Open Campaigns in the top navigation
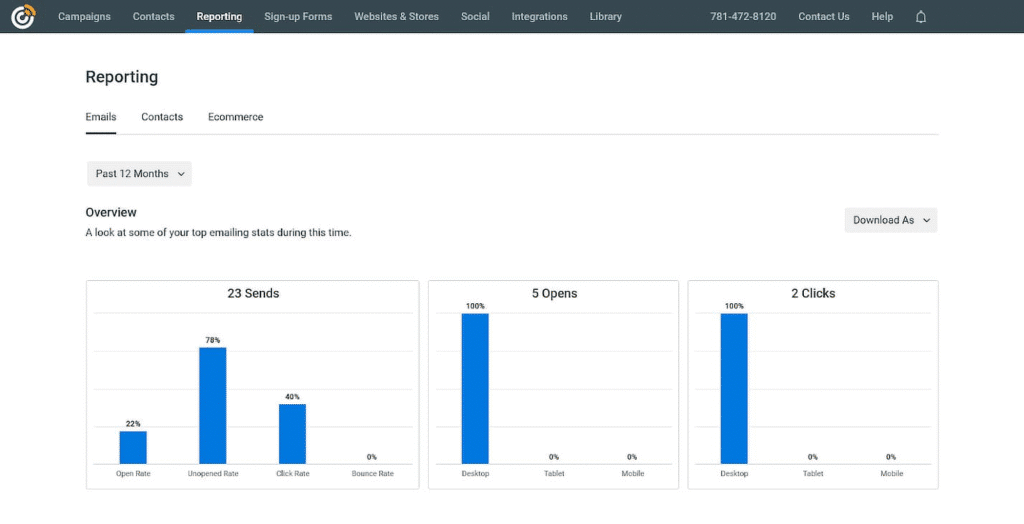 (x=84, y=16)
